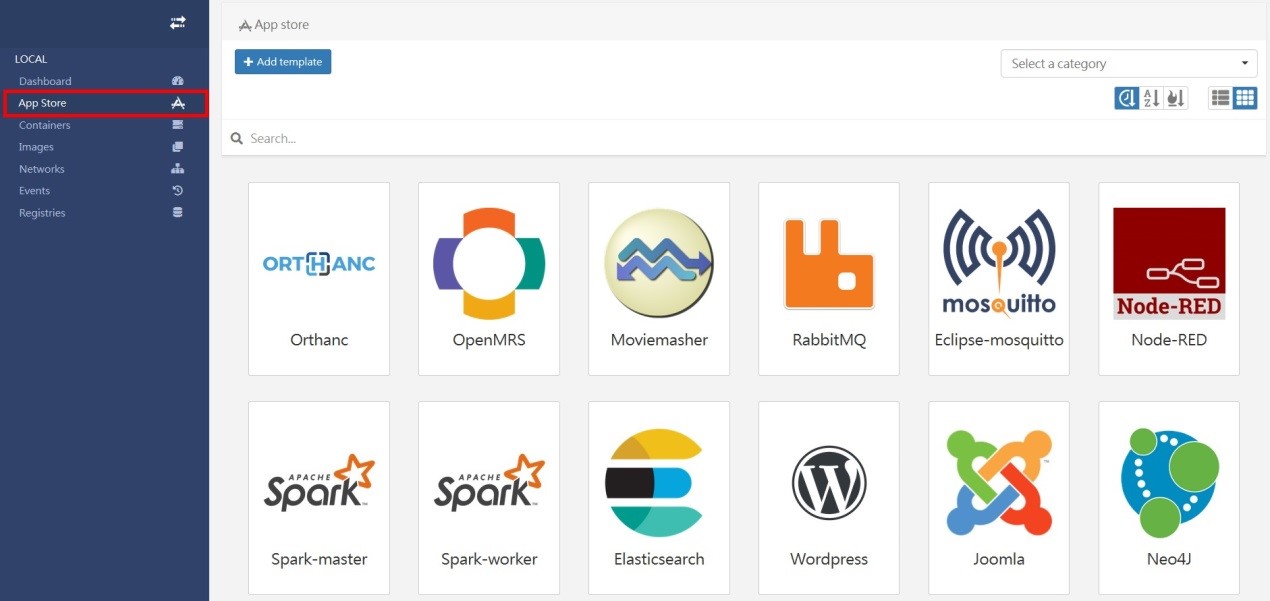This screenshot has height=601, width=1270.
Task: Click the App Store icon next to its label
Action: [x=177, y=103]
